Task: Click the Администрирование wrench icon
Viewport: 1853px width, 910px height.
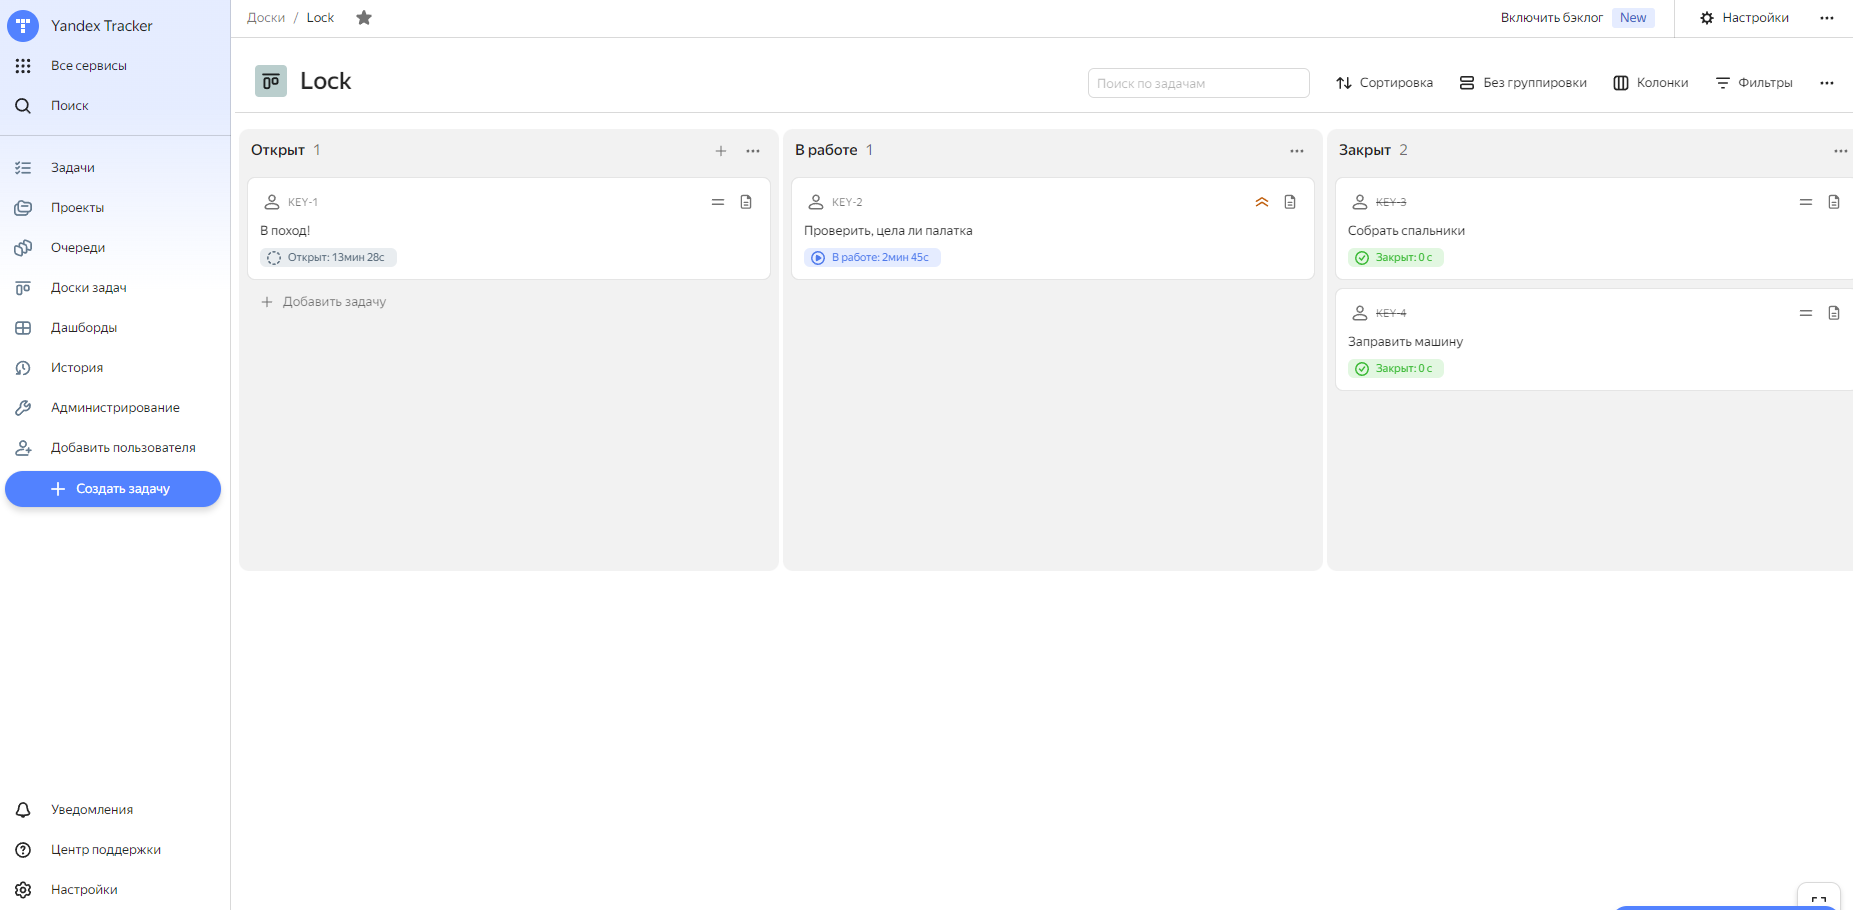Action: pos(23,408)
